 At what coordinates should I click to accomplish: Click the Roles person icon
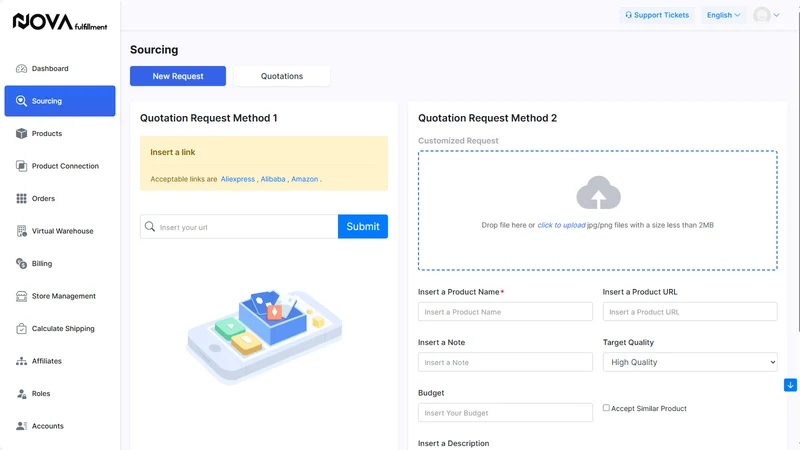(x=21, y=393)
